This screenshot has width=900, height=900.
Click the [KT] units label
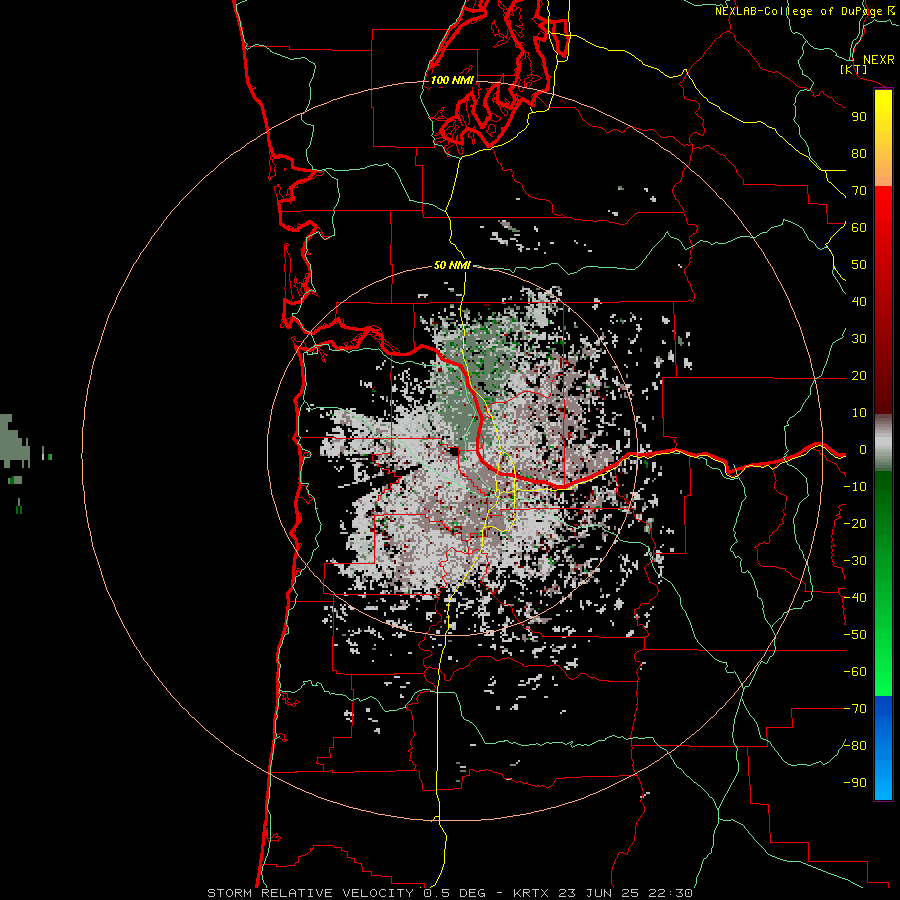tap(854, 69)
